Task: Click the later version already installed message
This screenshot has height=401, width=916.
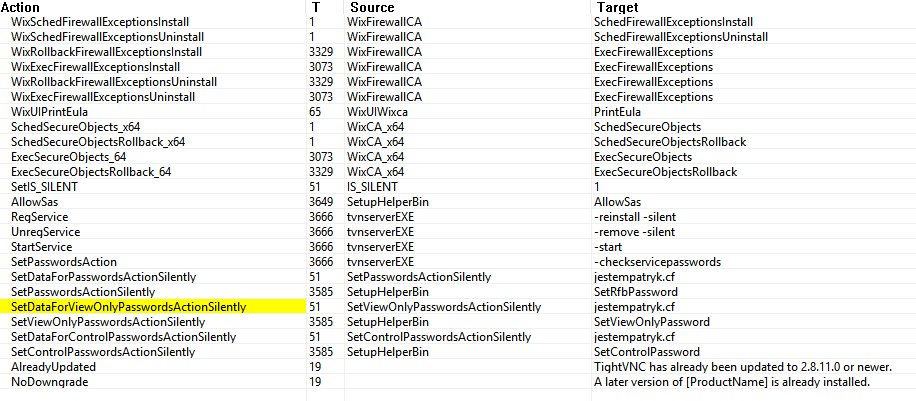Action: 732,382
